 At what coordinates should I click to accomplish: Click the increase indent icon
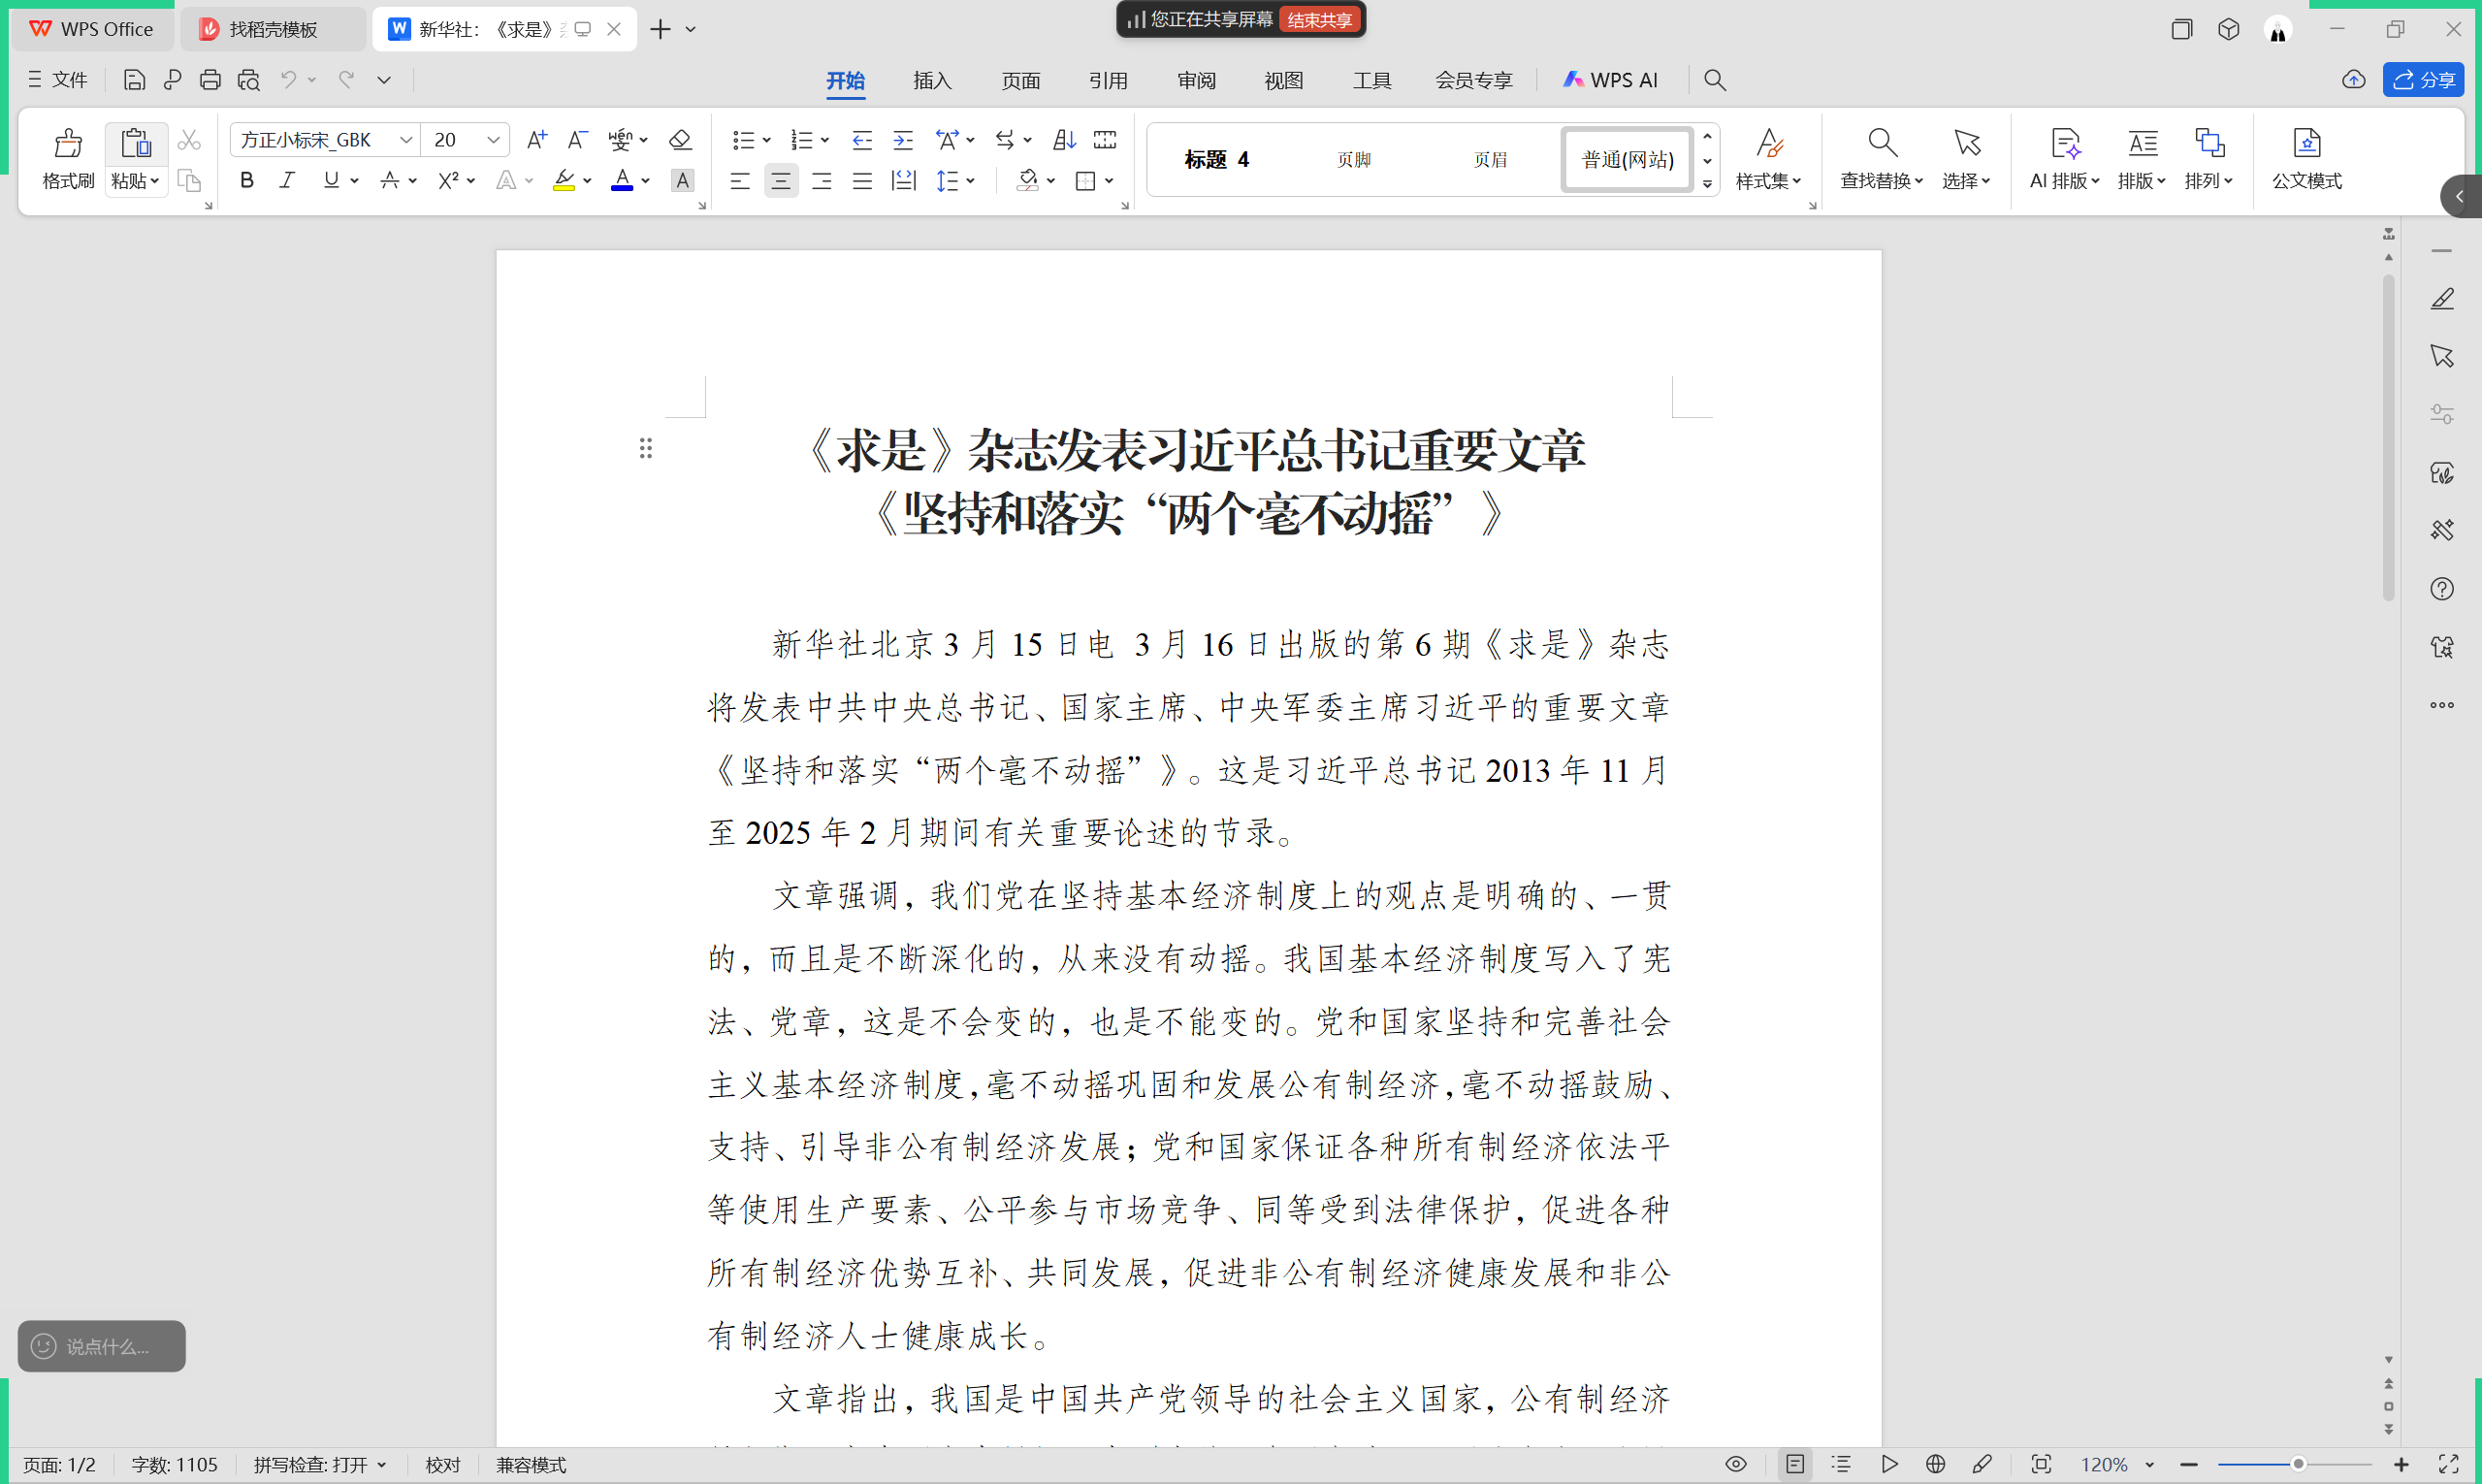[903, 140]
